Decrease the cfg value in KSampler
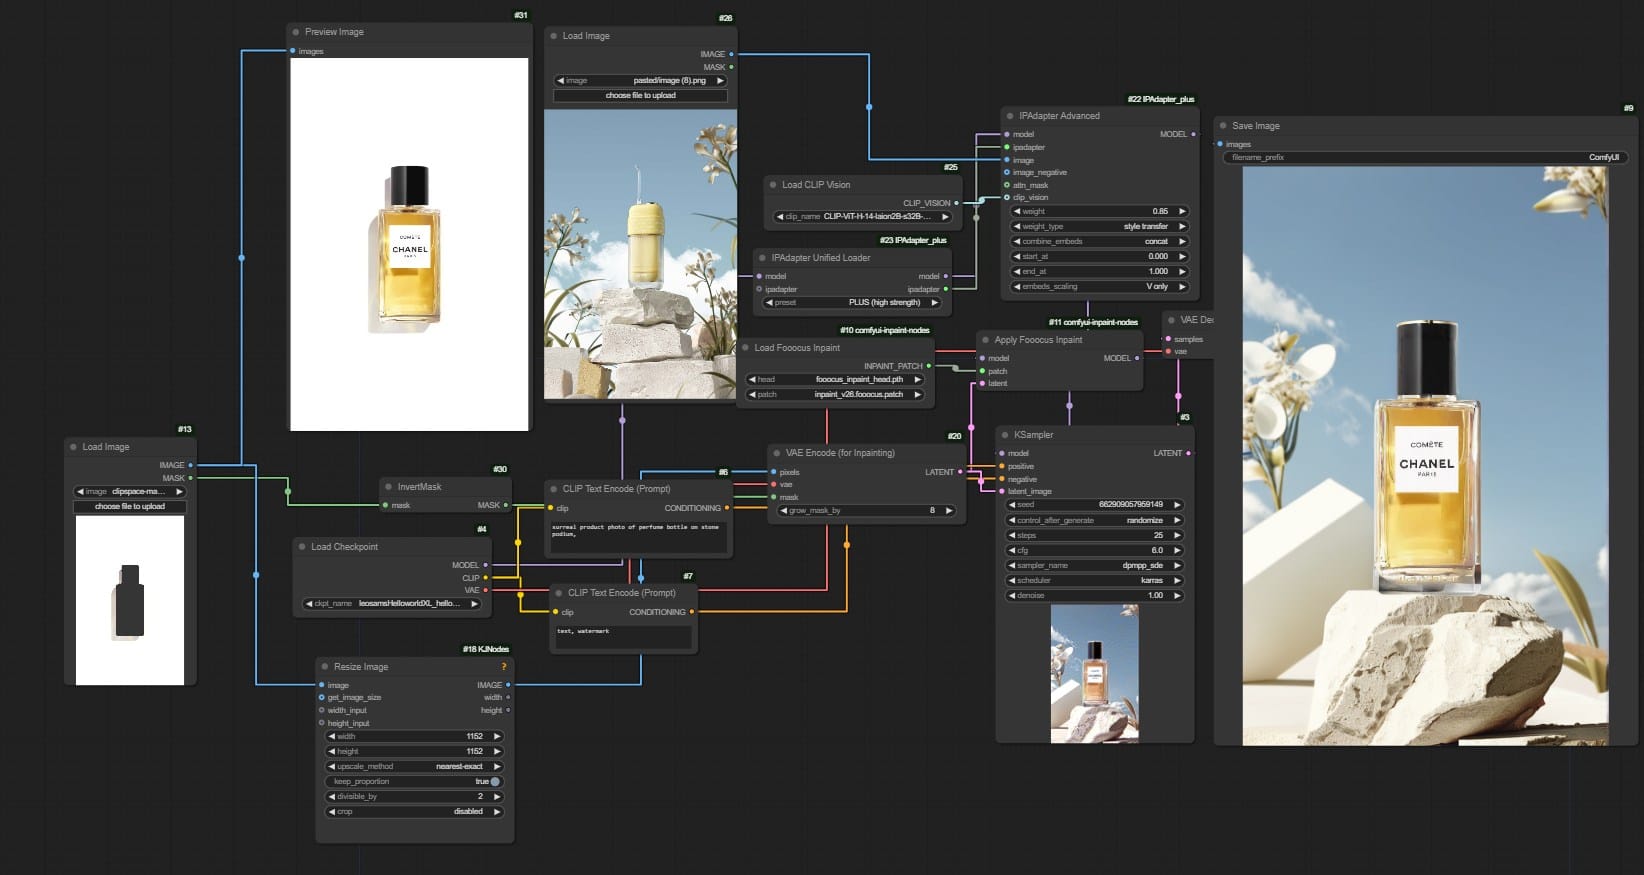Image resolution: width=1644 pixels, height=875 pixels. click(x=1012, y=550)
